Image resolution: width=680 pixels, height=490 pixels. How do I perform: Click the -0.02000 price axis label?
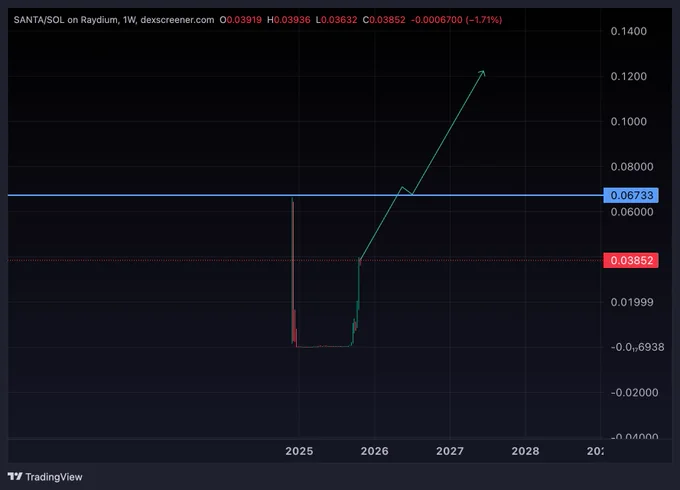[634, 392]
